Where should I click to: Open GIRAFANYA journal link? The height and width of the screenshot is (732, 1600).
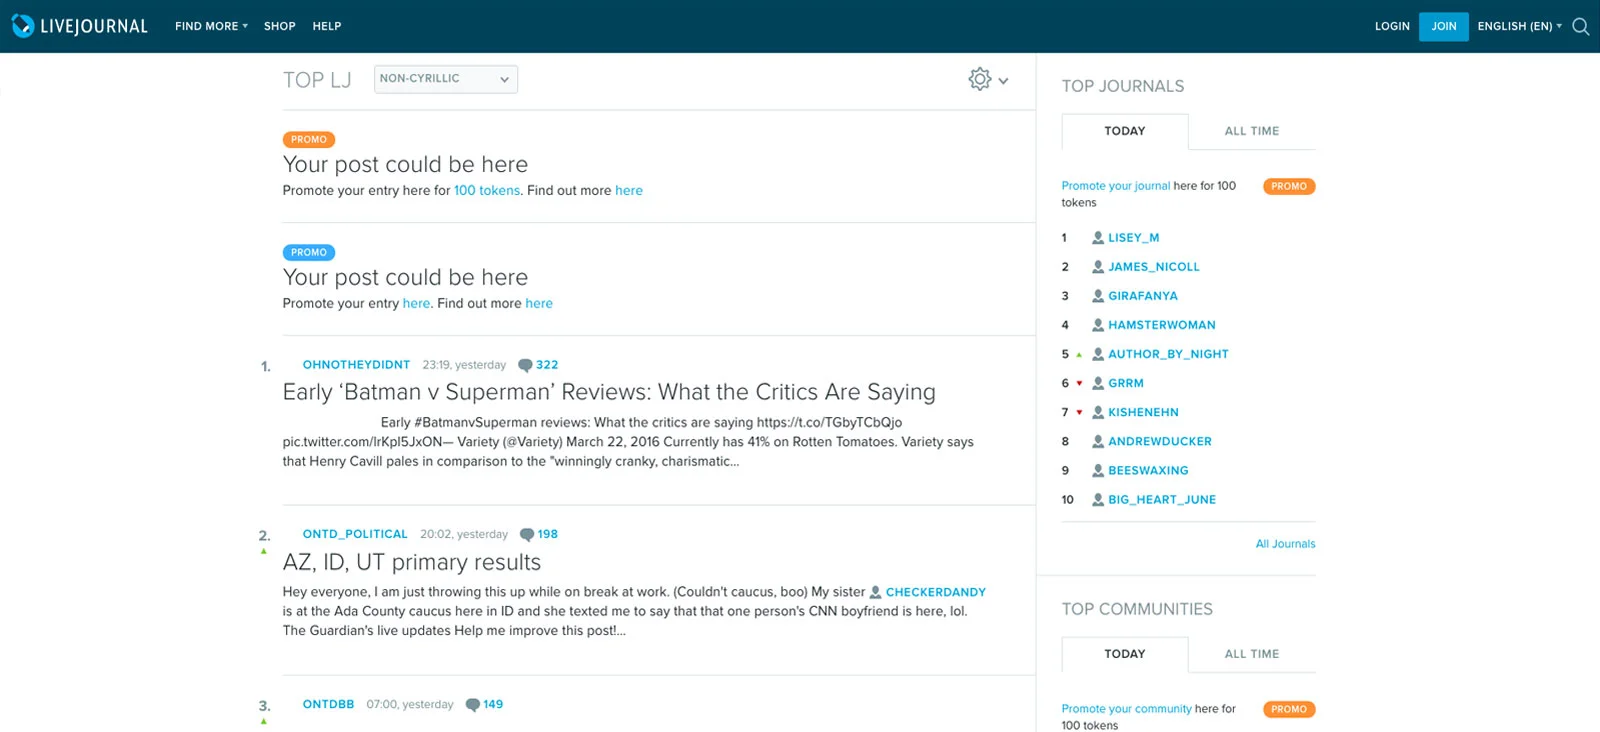click(x=1142, y=296)
